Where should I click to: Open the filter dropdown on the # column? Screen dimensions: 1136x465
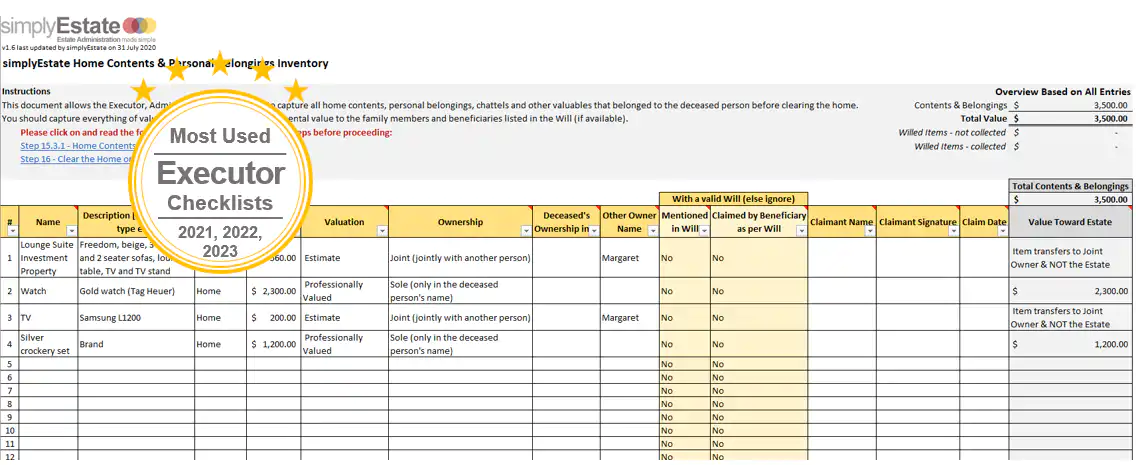pyautogui.click(x=12, y=231)
